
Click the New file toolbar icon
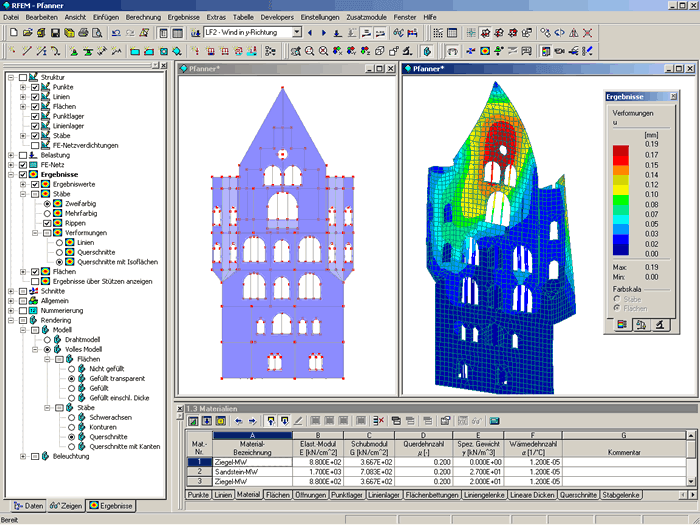point(14,33)
